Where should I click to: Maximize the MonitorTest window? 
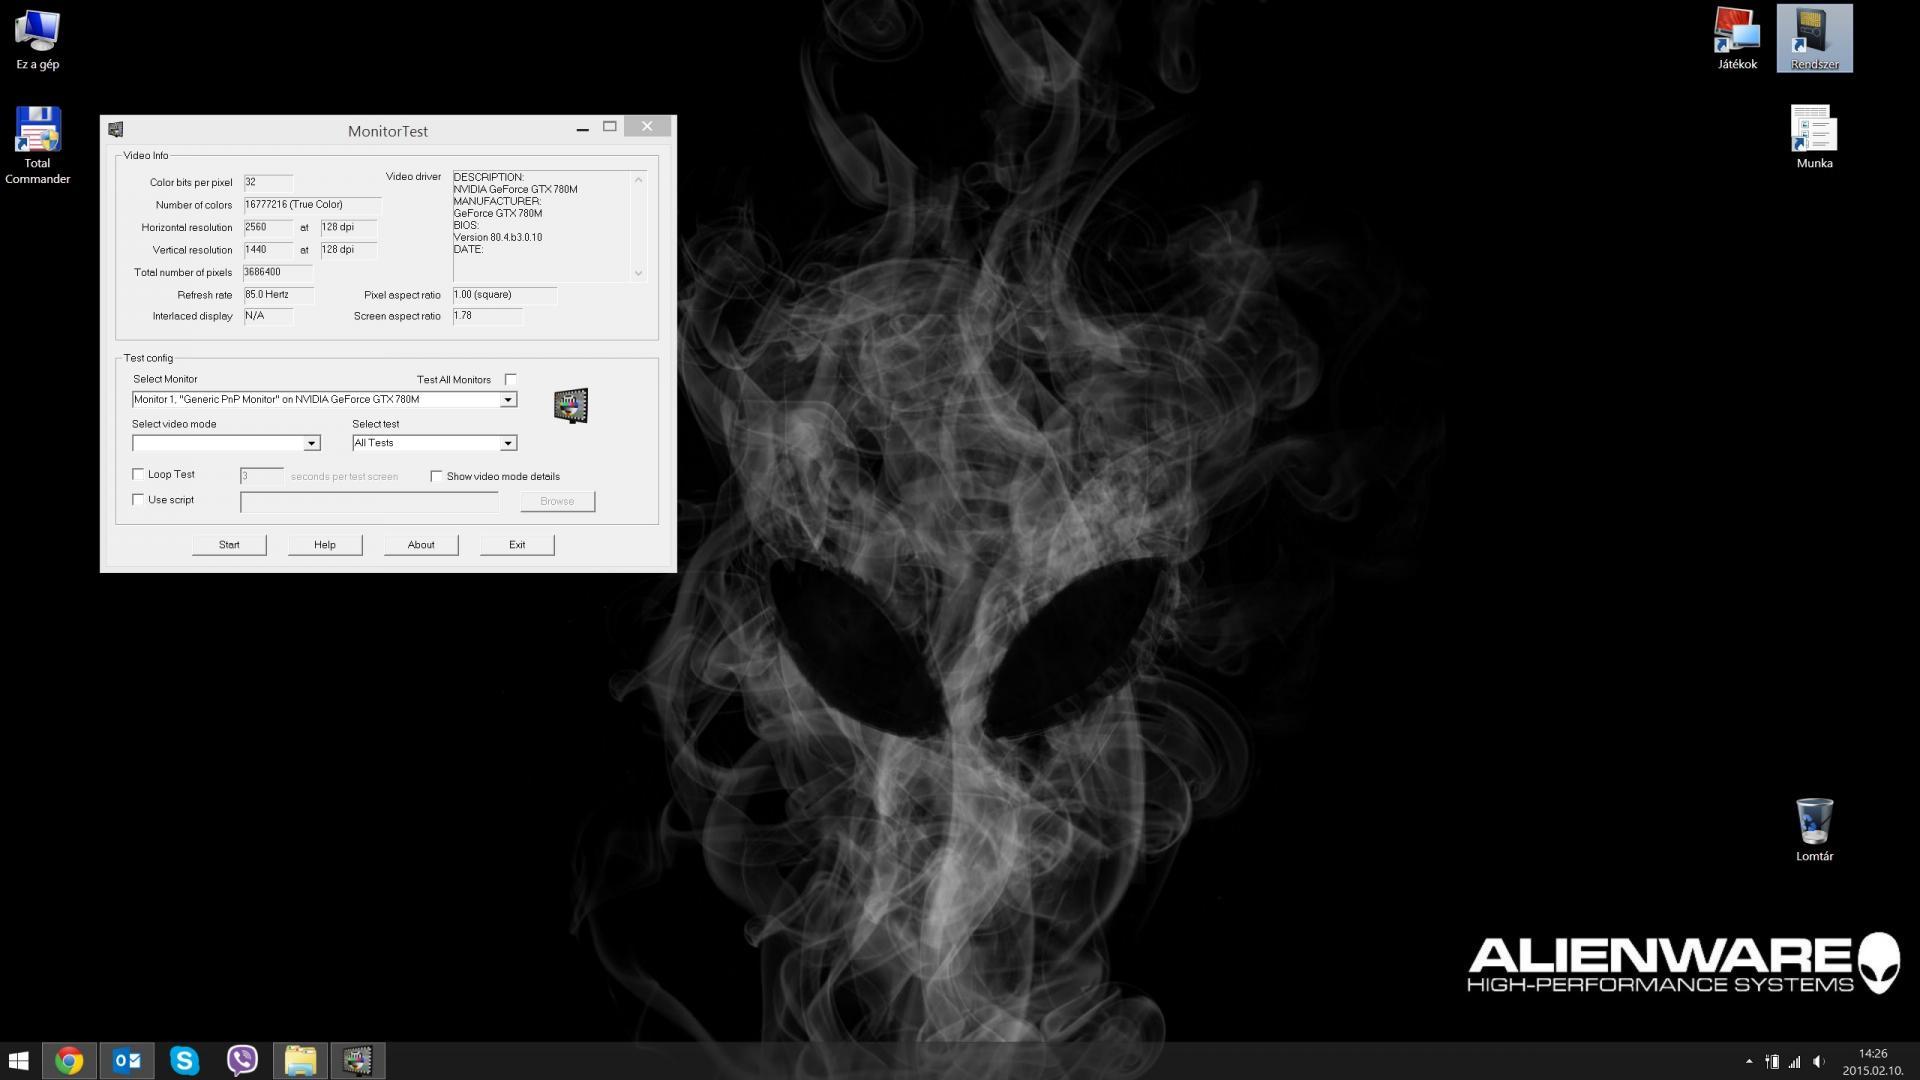point(610,127)
